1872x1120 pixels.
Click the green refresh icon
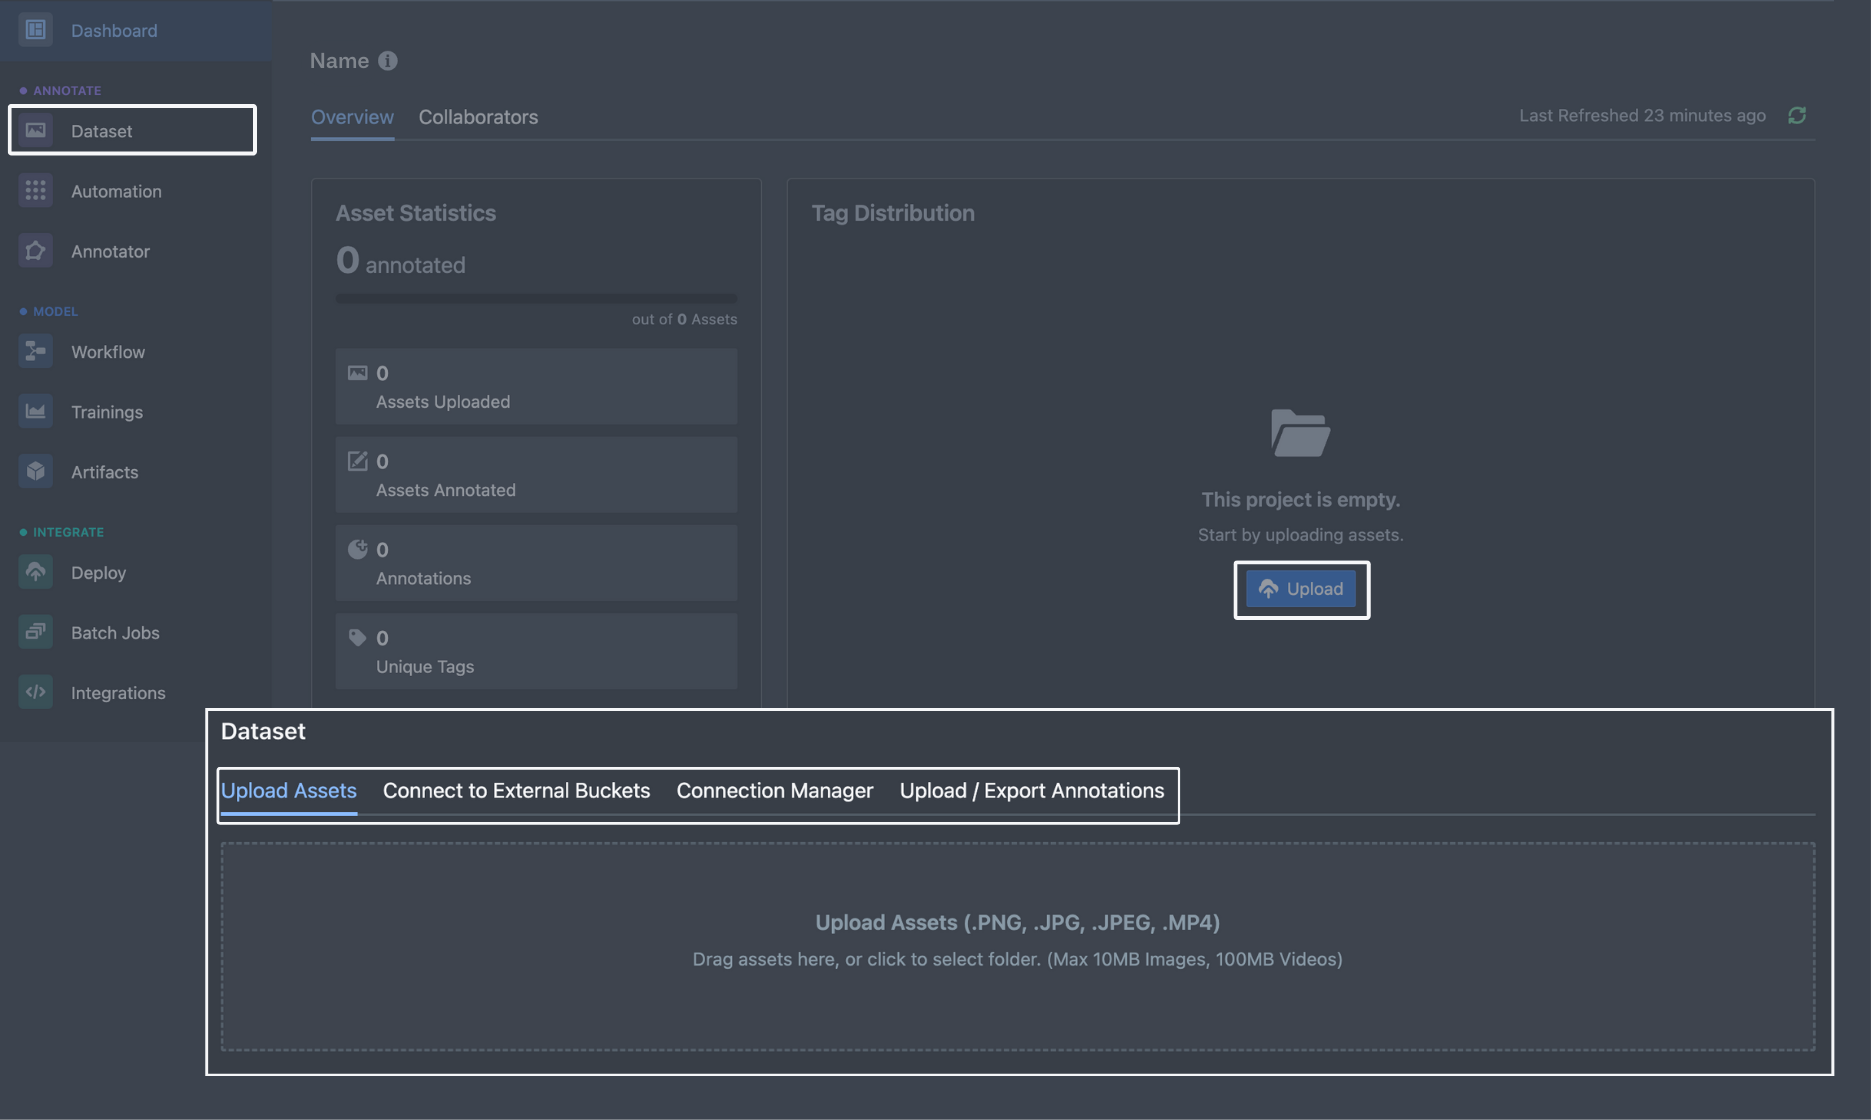(x=1797, y=115)
